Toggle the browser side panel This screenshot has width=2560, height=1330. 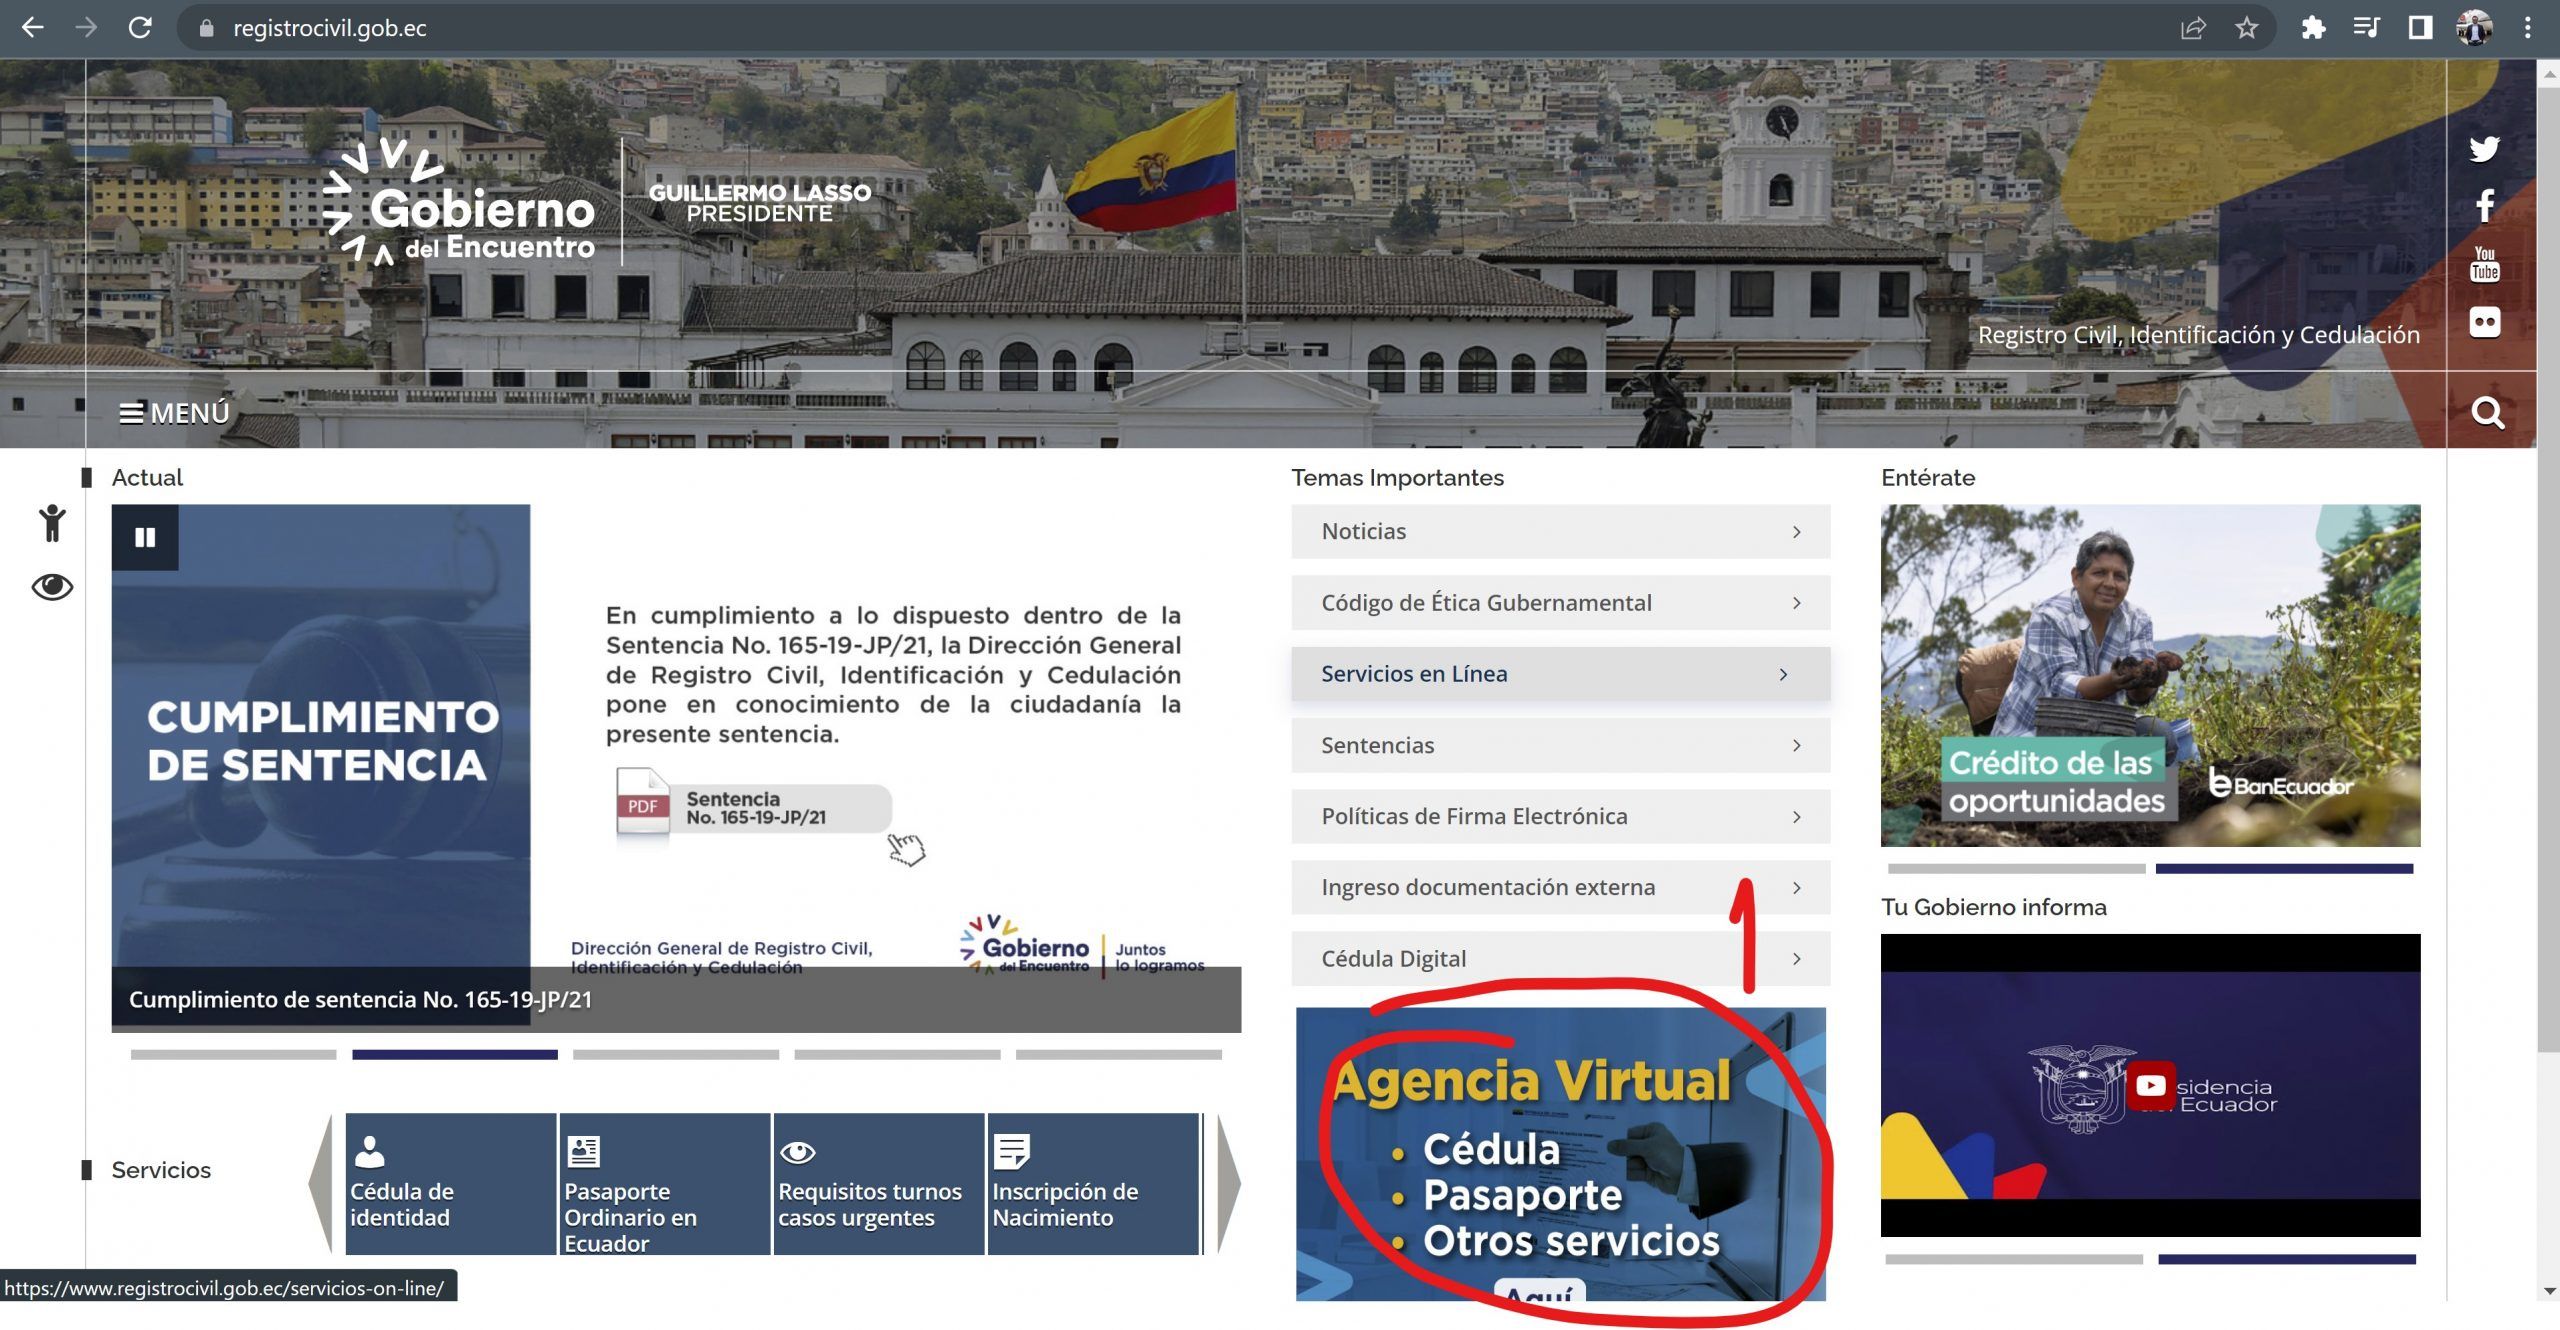point(2420,28)
